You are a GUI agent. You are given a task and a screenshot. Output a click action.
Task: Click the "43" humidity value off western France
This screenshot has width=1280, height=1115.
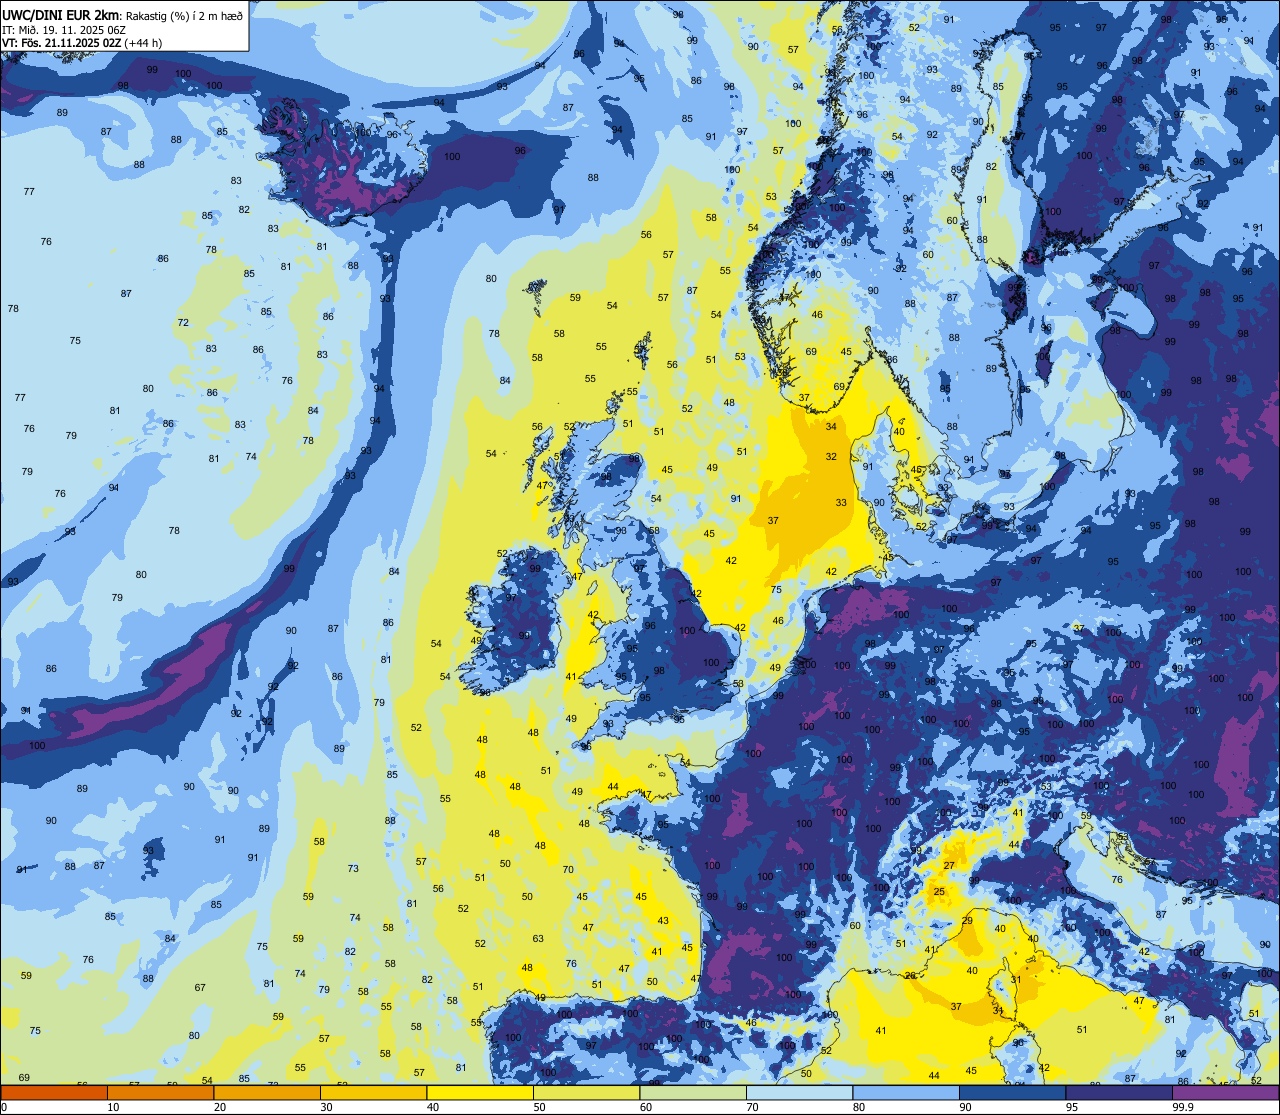point(663,921)
